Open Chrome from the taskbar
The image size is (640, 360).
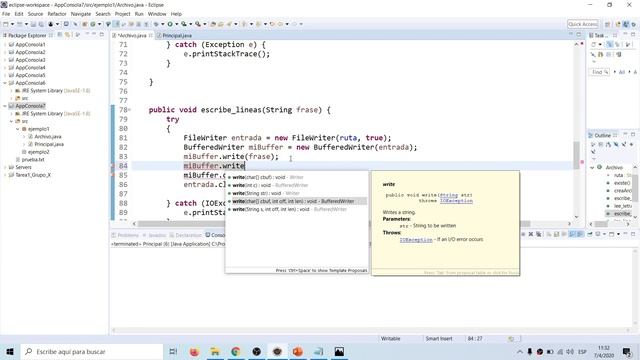coord(236,351)
